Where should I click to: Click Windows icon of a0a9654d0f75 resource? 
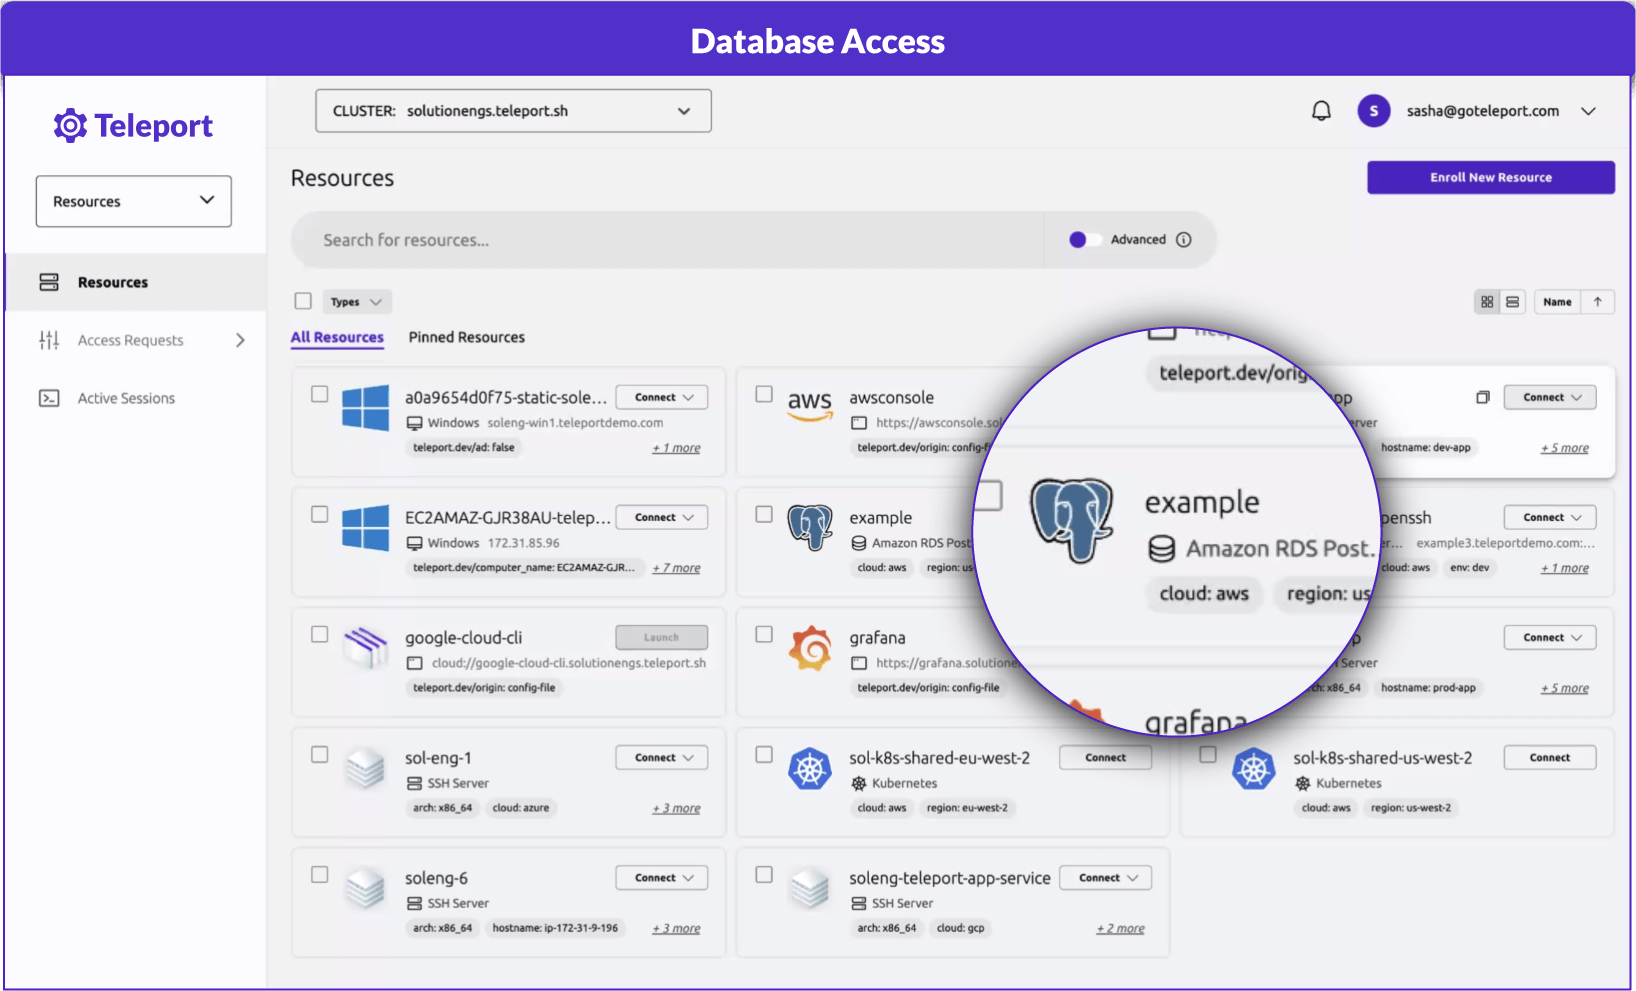tap(365, 409)
